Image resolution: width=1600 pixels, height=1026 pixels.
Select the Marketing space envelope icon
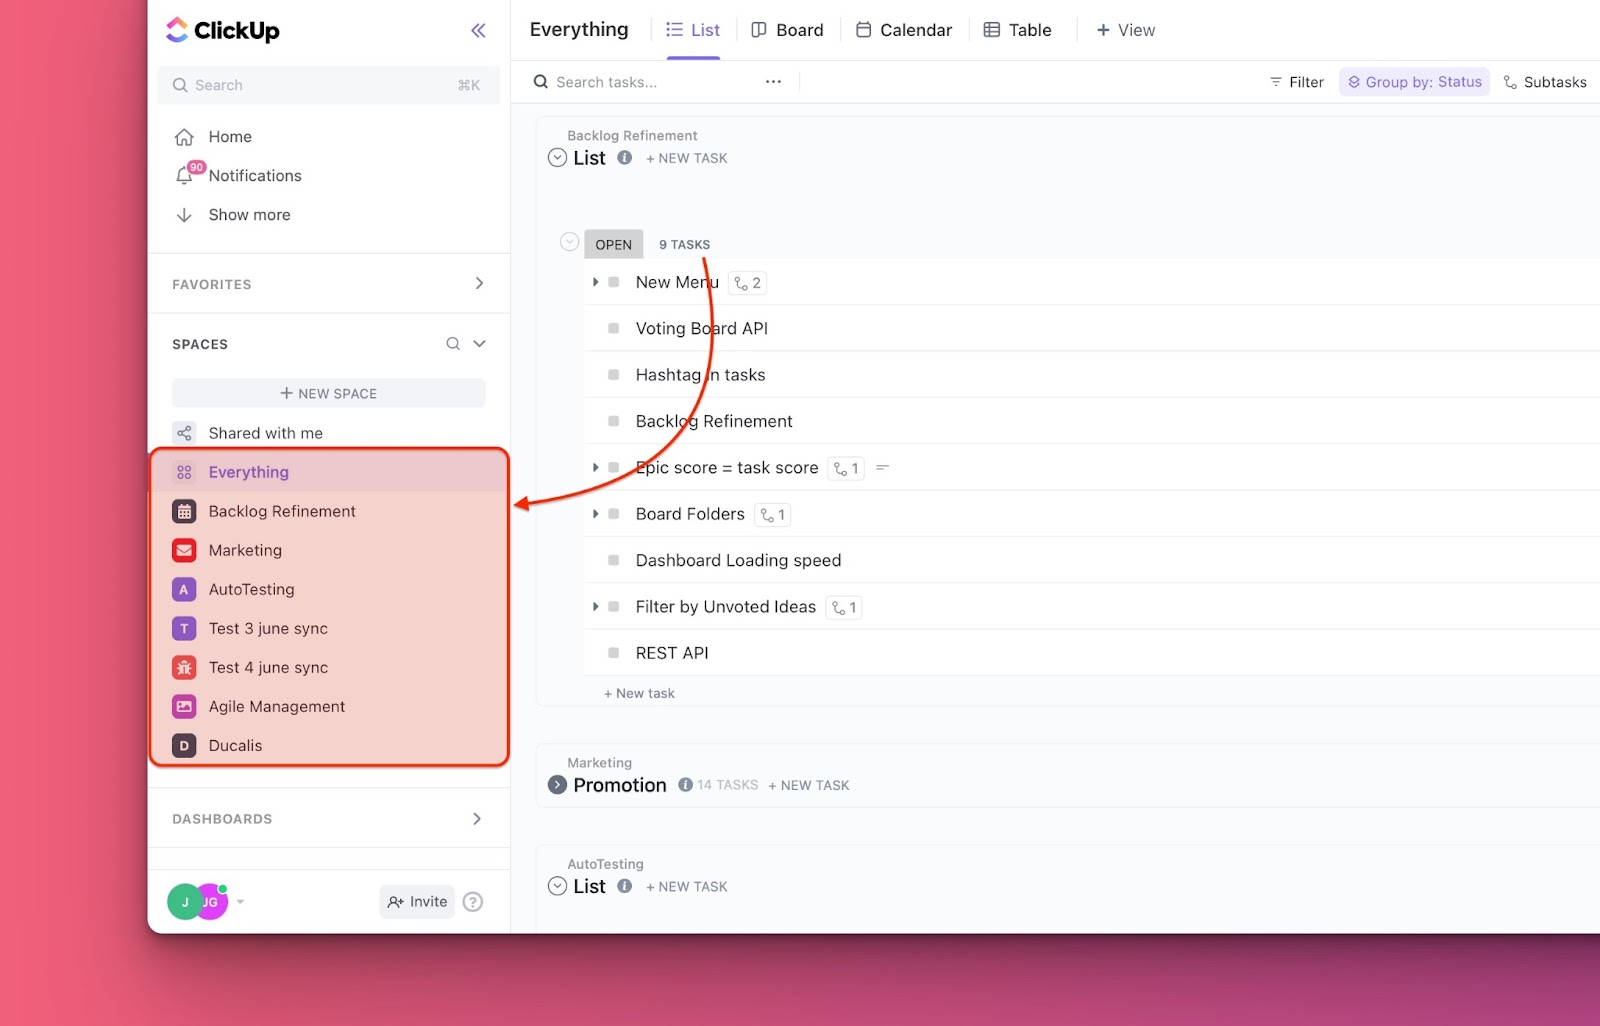coord(184,550)
